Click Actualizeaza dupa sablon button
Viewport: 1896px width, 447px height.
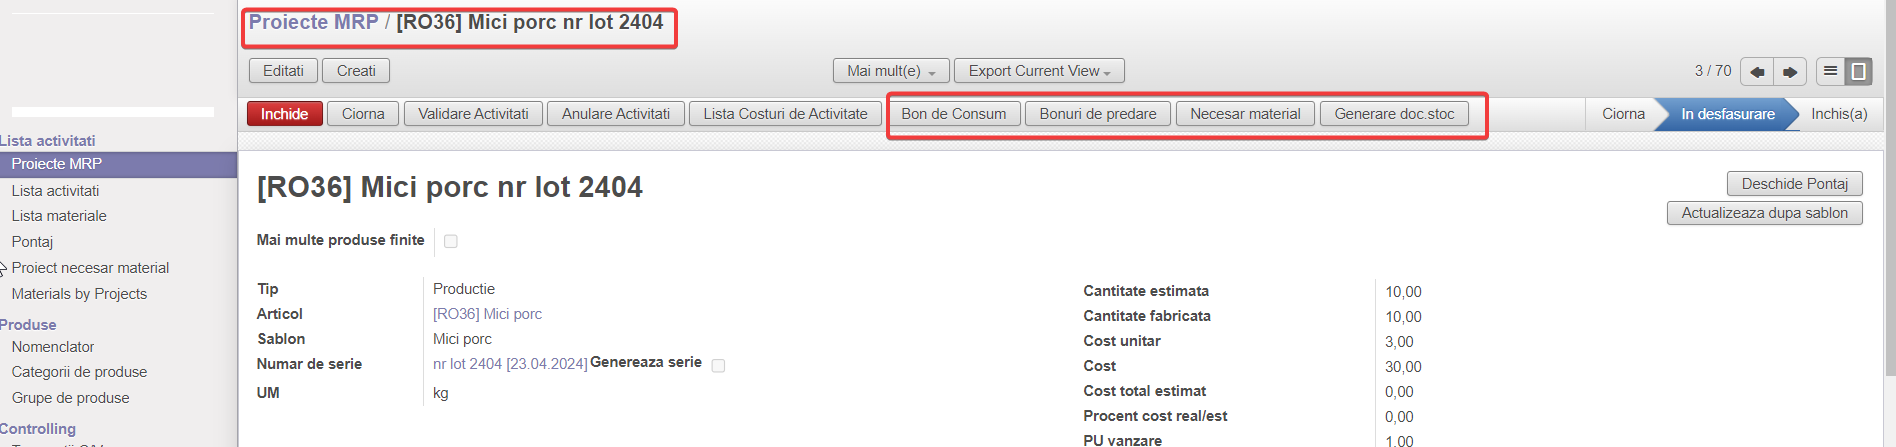[1764, 213]
